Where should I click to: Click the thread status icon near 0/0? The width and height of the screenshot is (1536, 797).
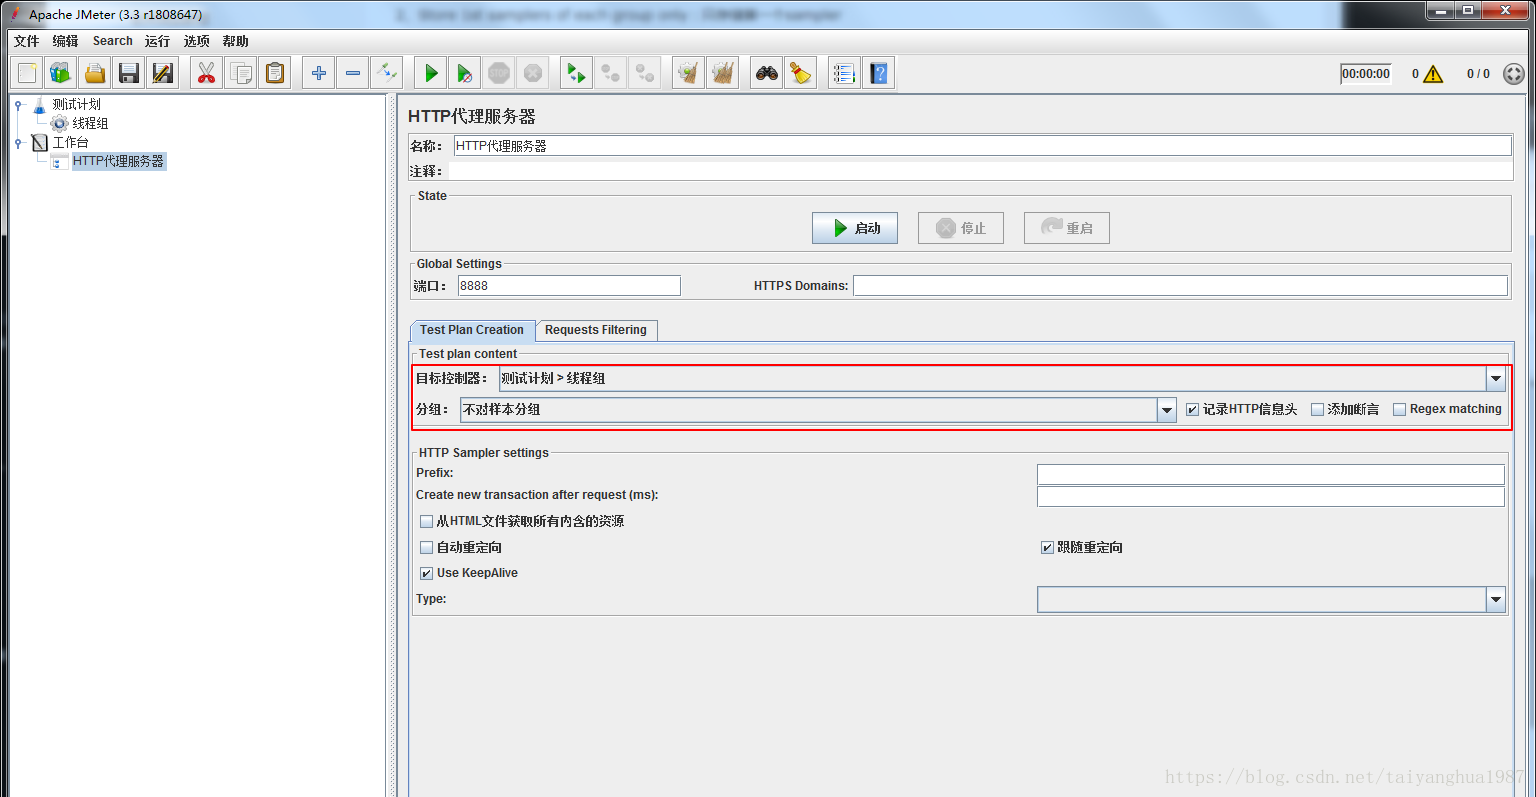(x=1514, y=74)
